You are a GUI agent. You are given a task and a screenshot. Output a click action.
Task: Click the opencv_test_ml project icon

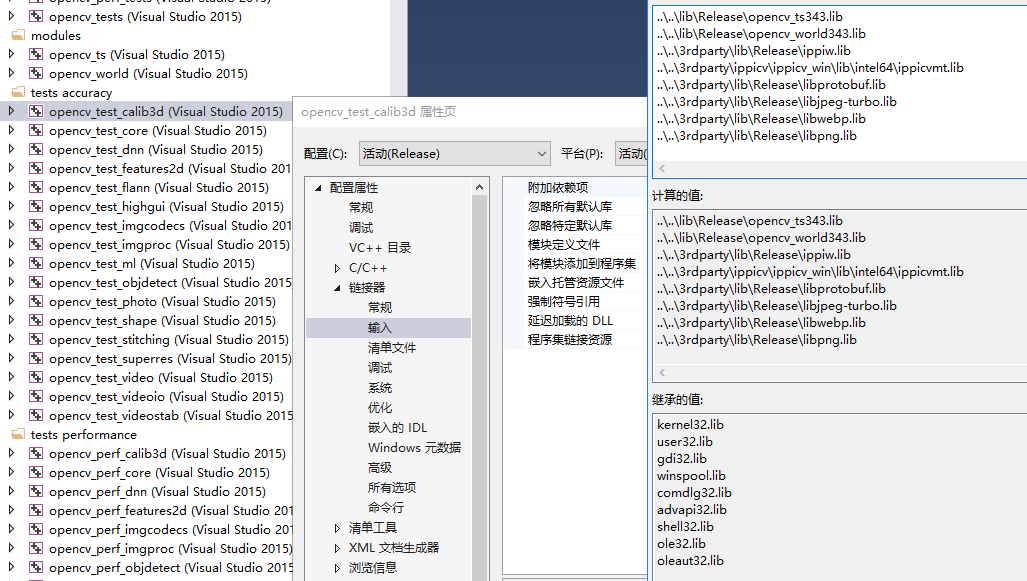pos(36,263)
